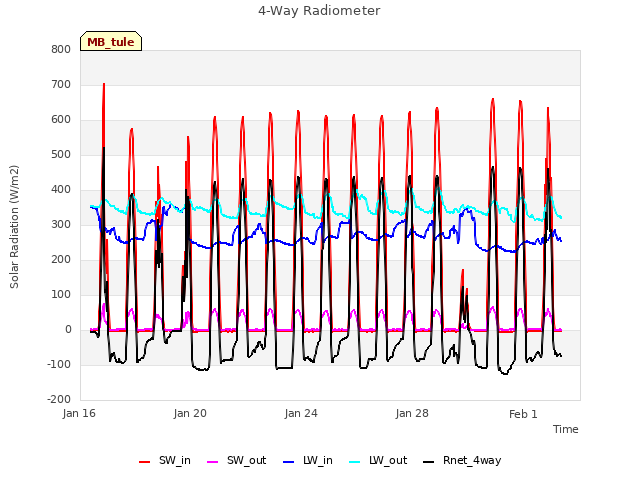Toggle the LW_out legend entry
Screen dimensions: 640x480
click(378, 460)
